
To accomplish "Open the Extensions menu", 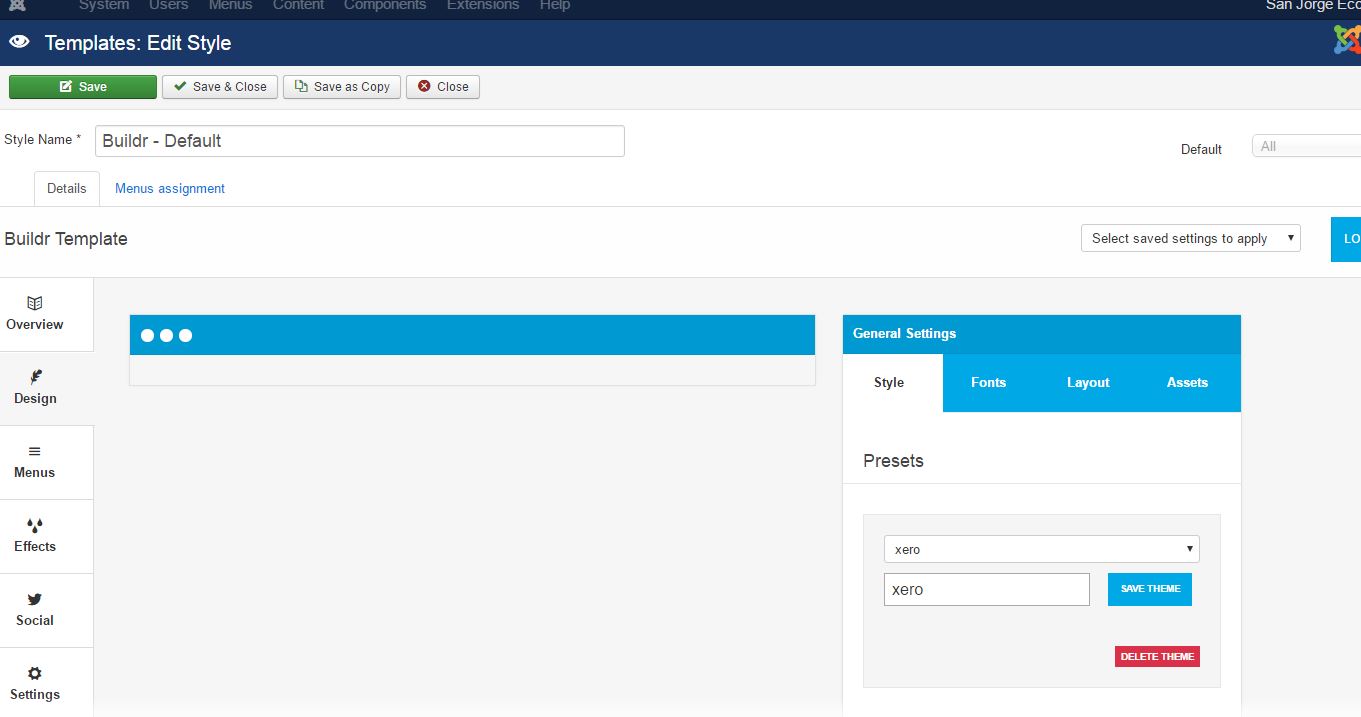I will tap(483, 5).
